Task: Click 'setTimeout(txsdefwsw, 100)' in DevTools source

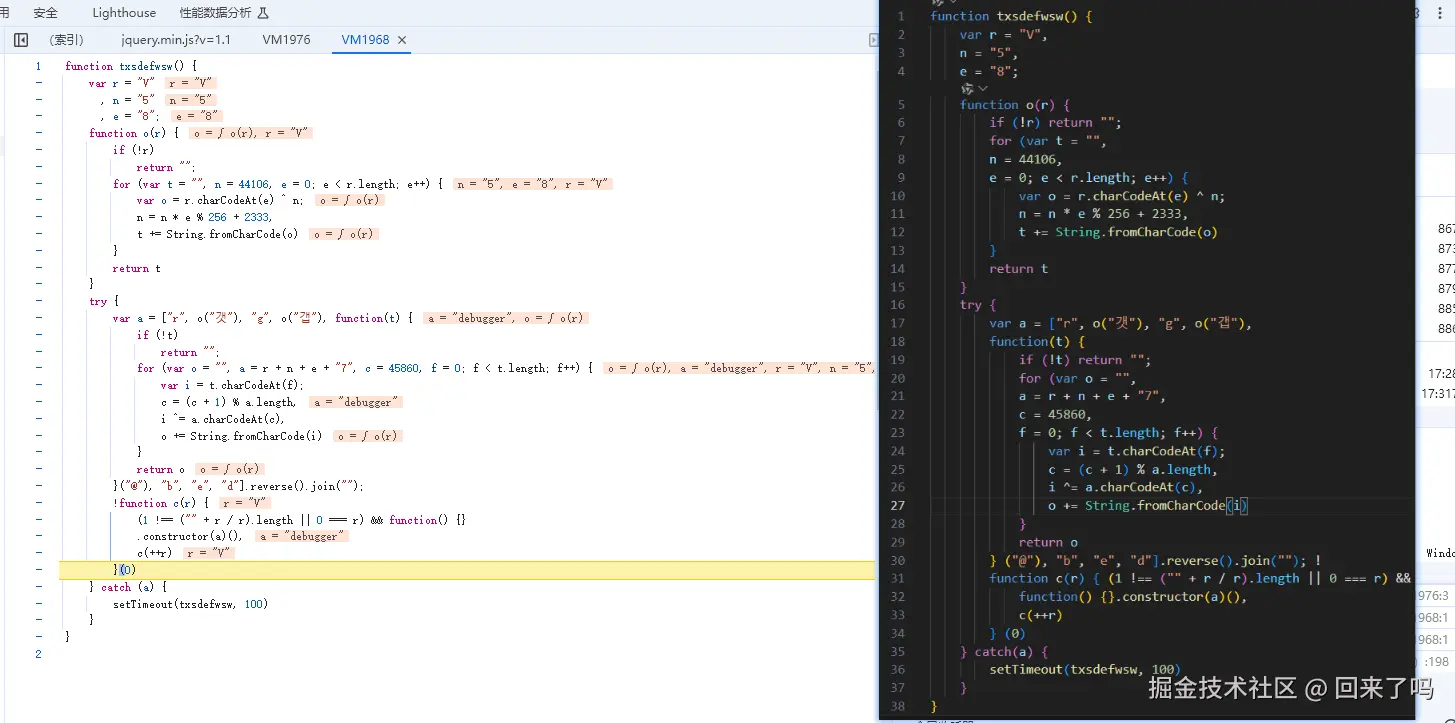Action: [191, 604]
